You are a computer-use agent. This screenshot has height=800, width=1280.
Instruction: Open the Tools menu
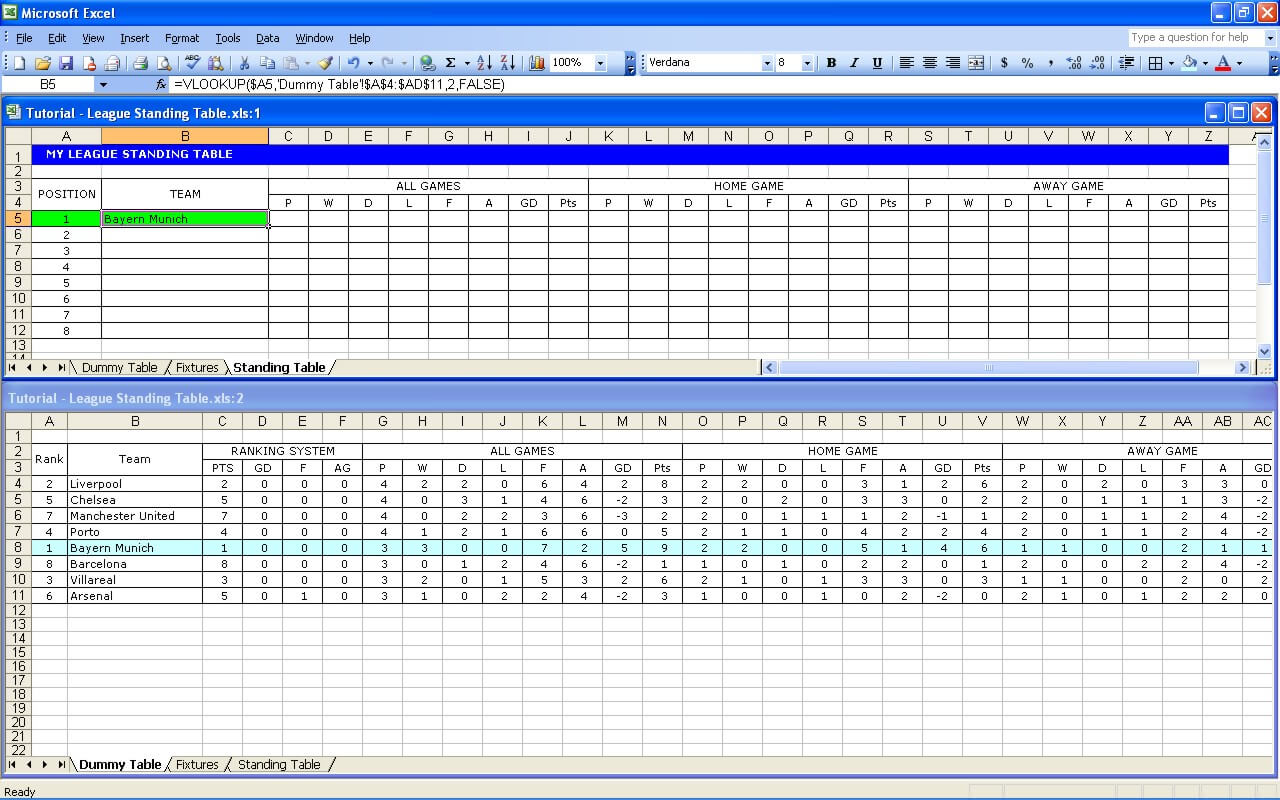pyautogui.click(x=228, y=38)
